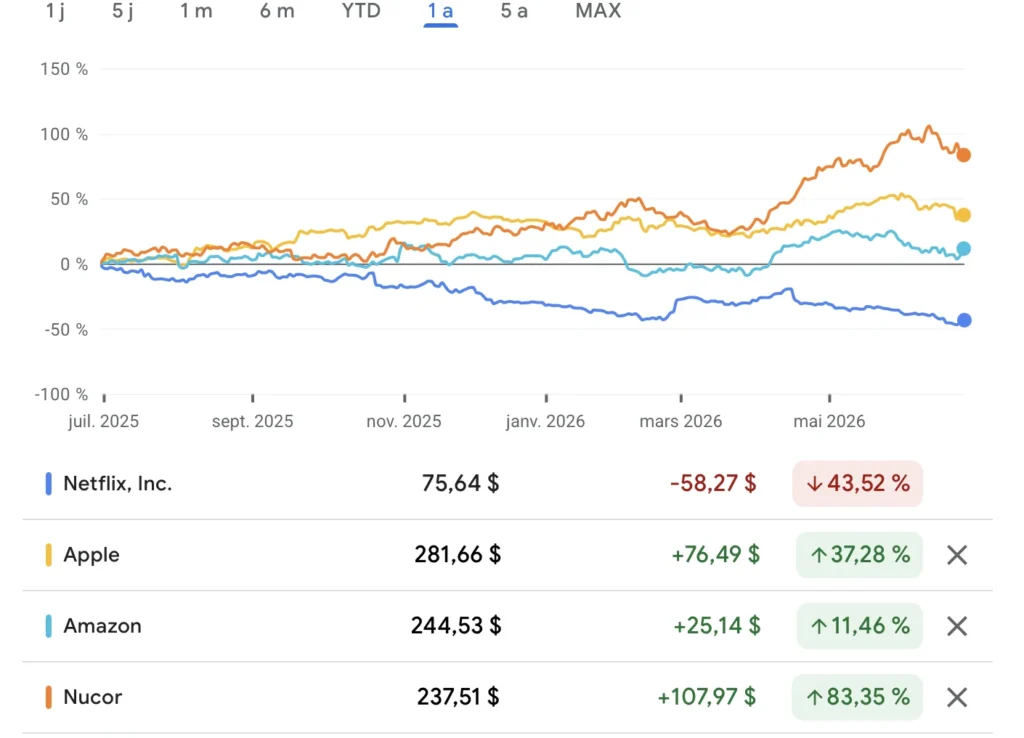
Task: Click the 150 % axis label
Action: (64, 69)
